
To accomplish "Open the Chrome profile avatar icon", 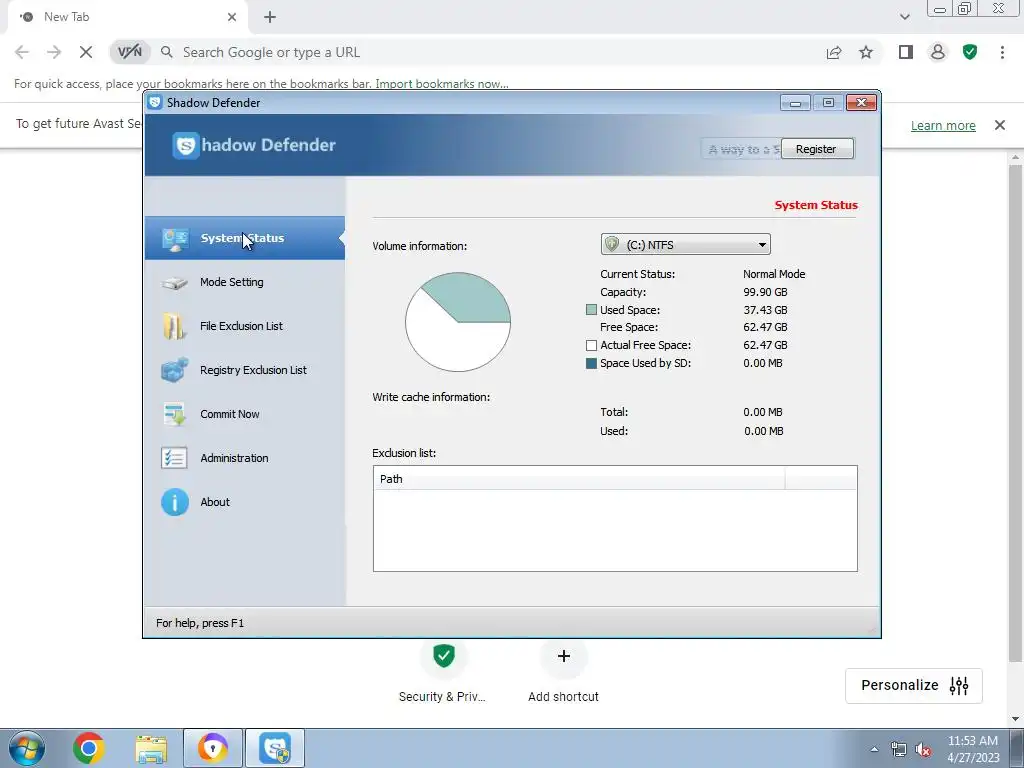I will click(938, 52).
